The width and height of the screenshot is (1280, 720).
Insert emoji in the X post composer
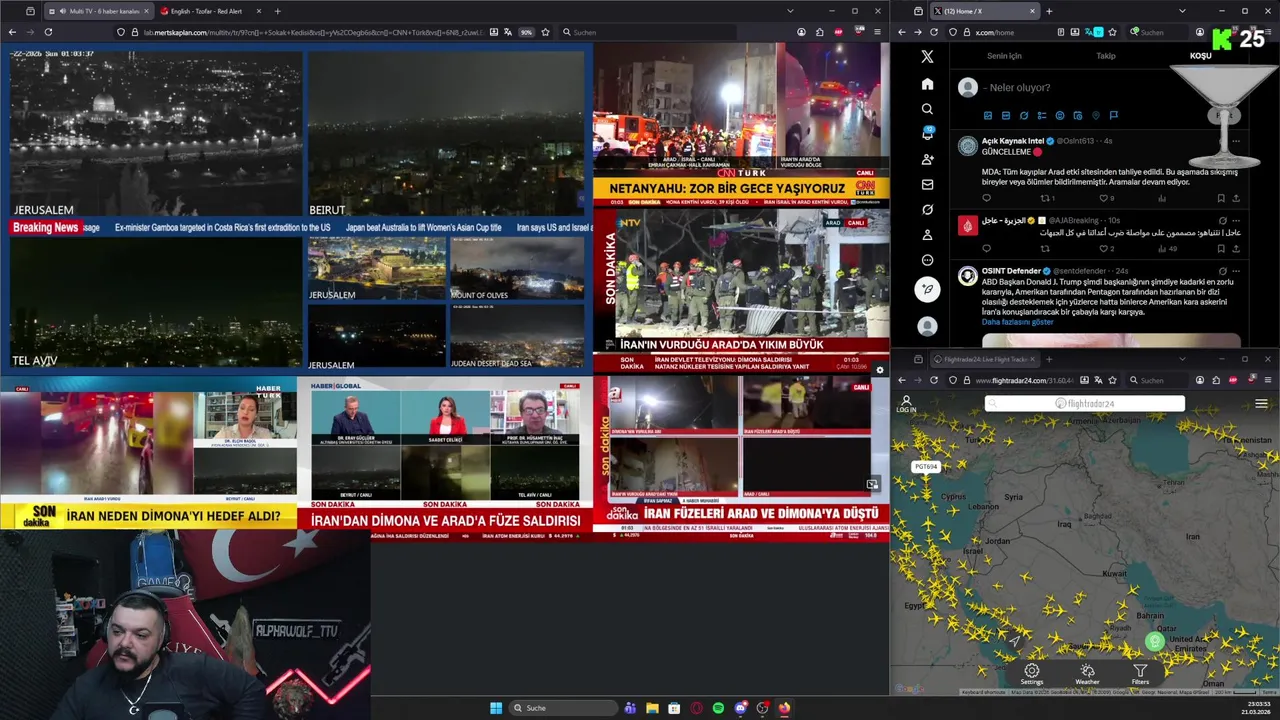[1060, 116]
